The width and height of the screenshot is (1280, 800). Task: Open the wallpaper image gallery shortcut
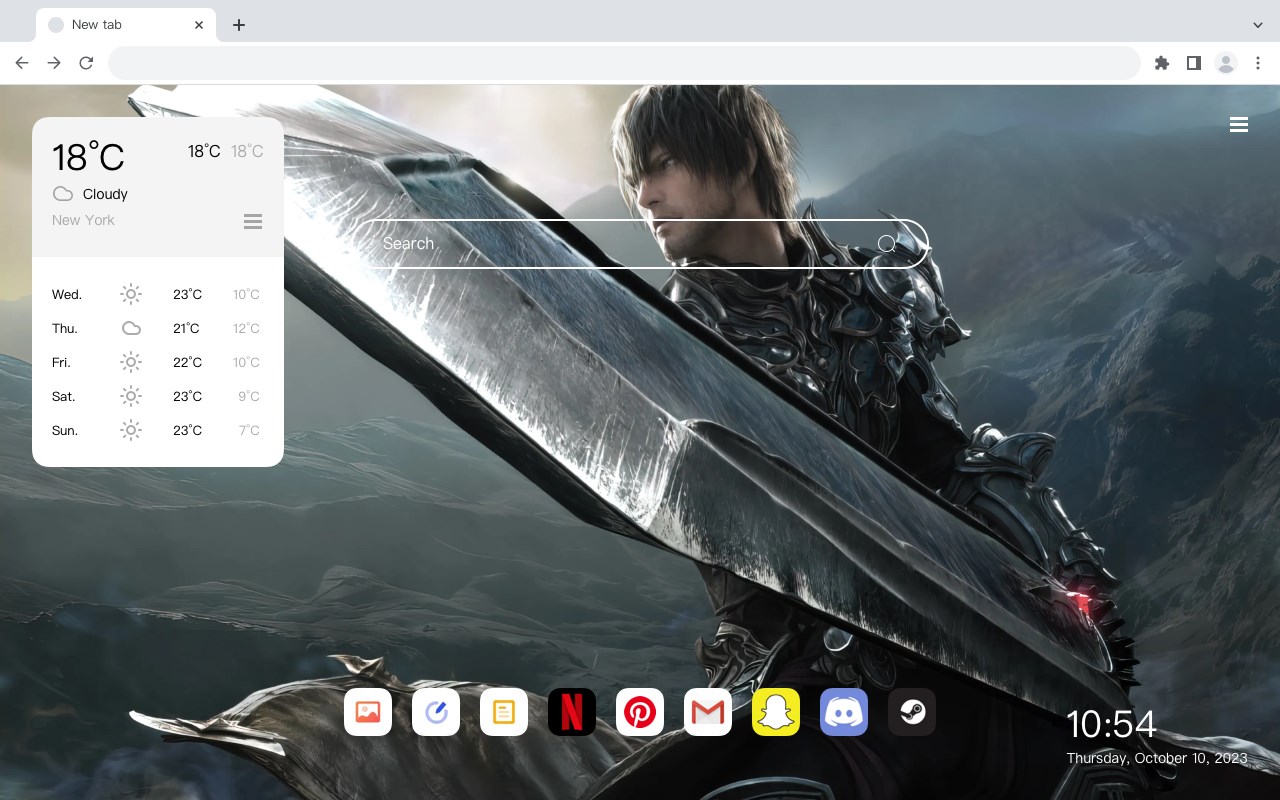click(x=368, y=712)
